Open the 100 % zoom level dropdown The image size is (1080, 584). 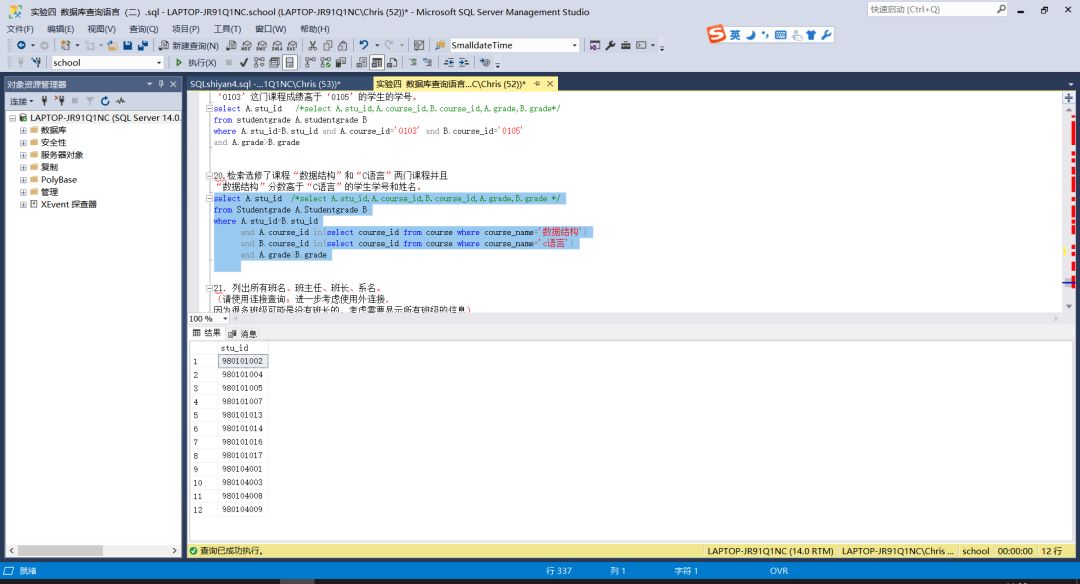point(225,319)
